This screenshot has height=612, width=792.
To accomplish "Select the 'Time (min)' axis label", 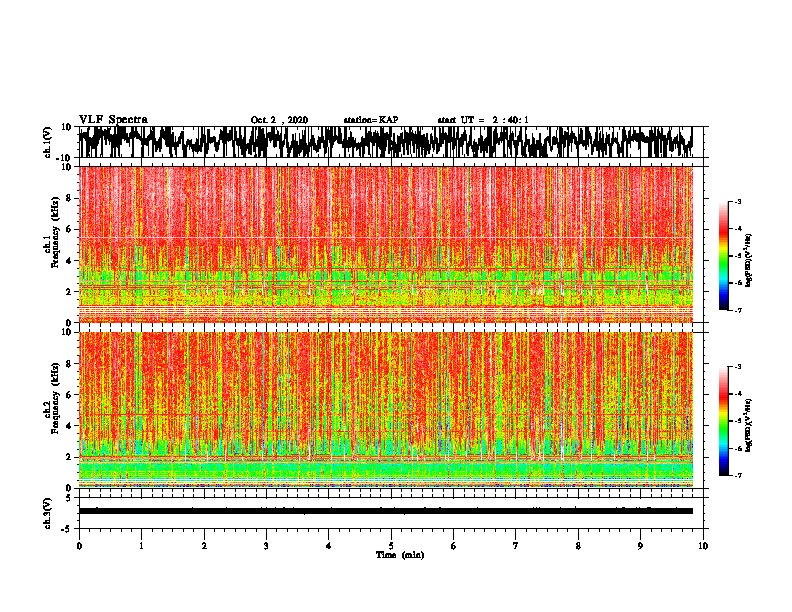I will 400,555.
